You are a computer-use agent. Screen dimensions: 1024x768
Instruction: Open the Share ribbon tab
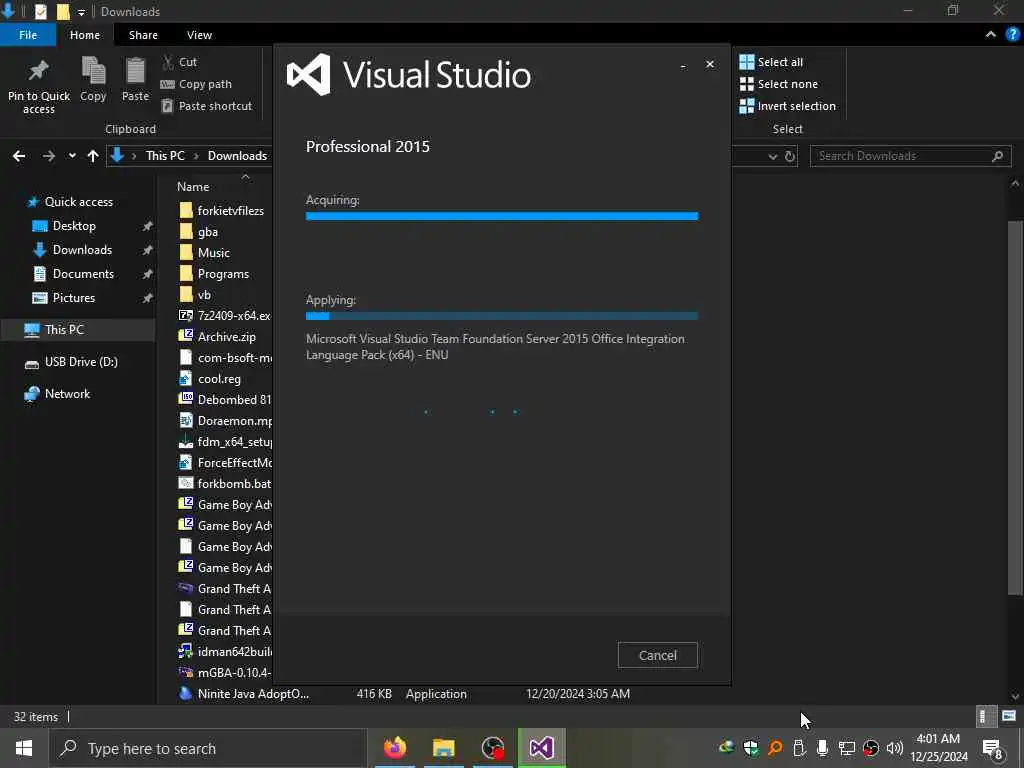[143, 35]
